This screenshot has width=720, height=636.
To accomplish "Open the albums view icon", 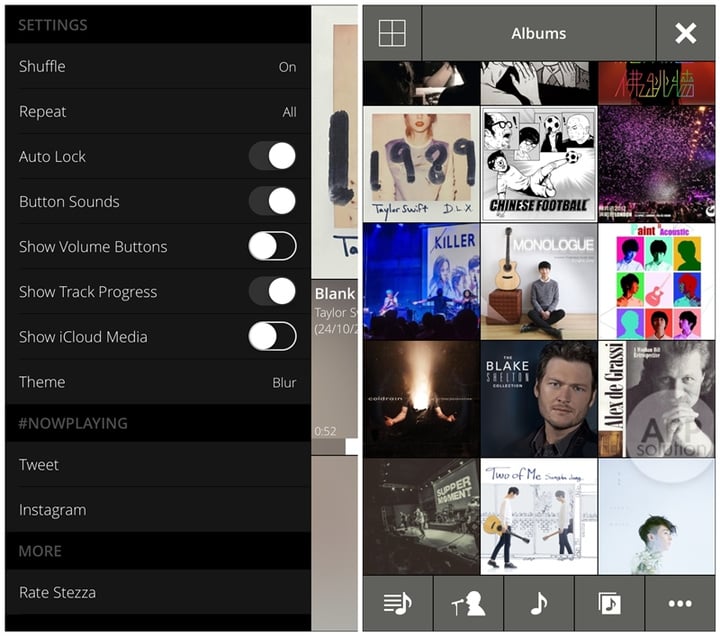I will point(609,603).
